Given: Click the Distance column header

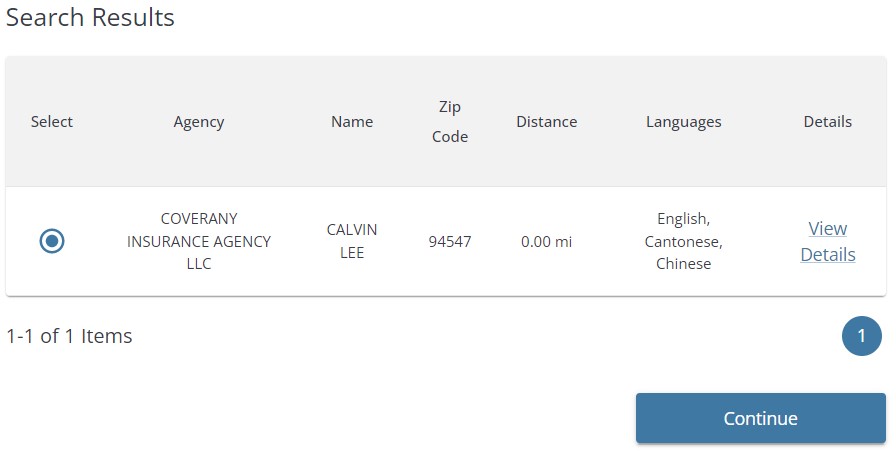Looking at the screenshot, I should (x=546, y=122).
